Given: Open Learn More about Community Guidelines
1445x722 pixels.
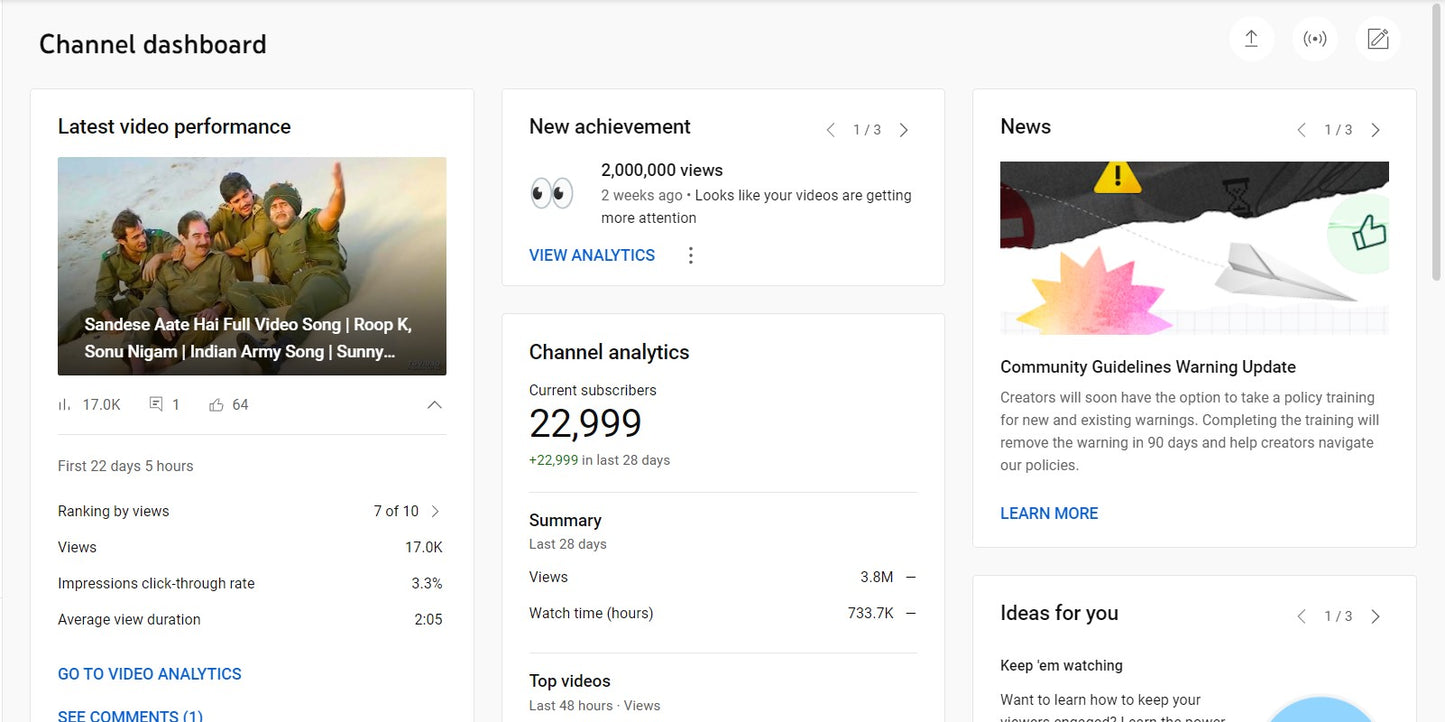Looking at the screenshot, I should pos(1048,513).
